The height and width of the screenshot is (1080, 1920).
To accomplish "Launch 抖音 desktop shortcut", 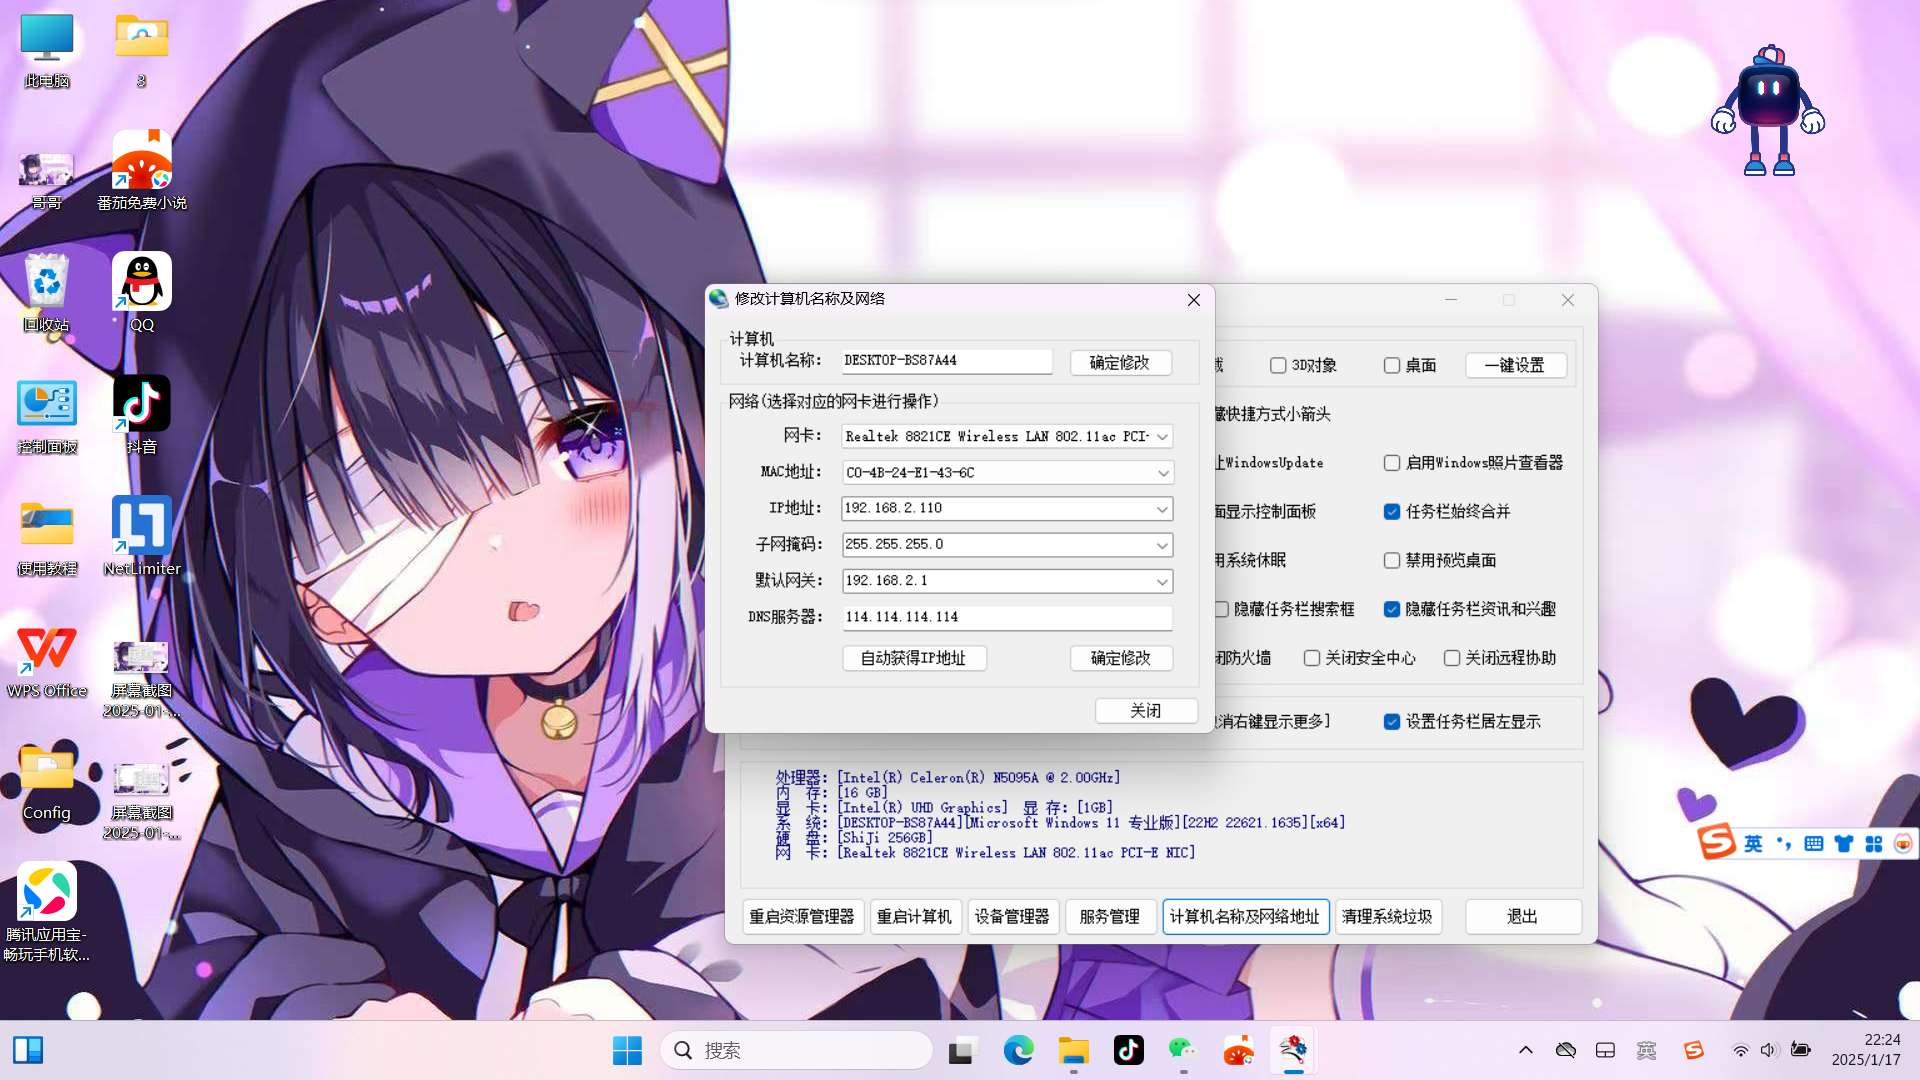I will click(x=141, y=416).
